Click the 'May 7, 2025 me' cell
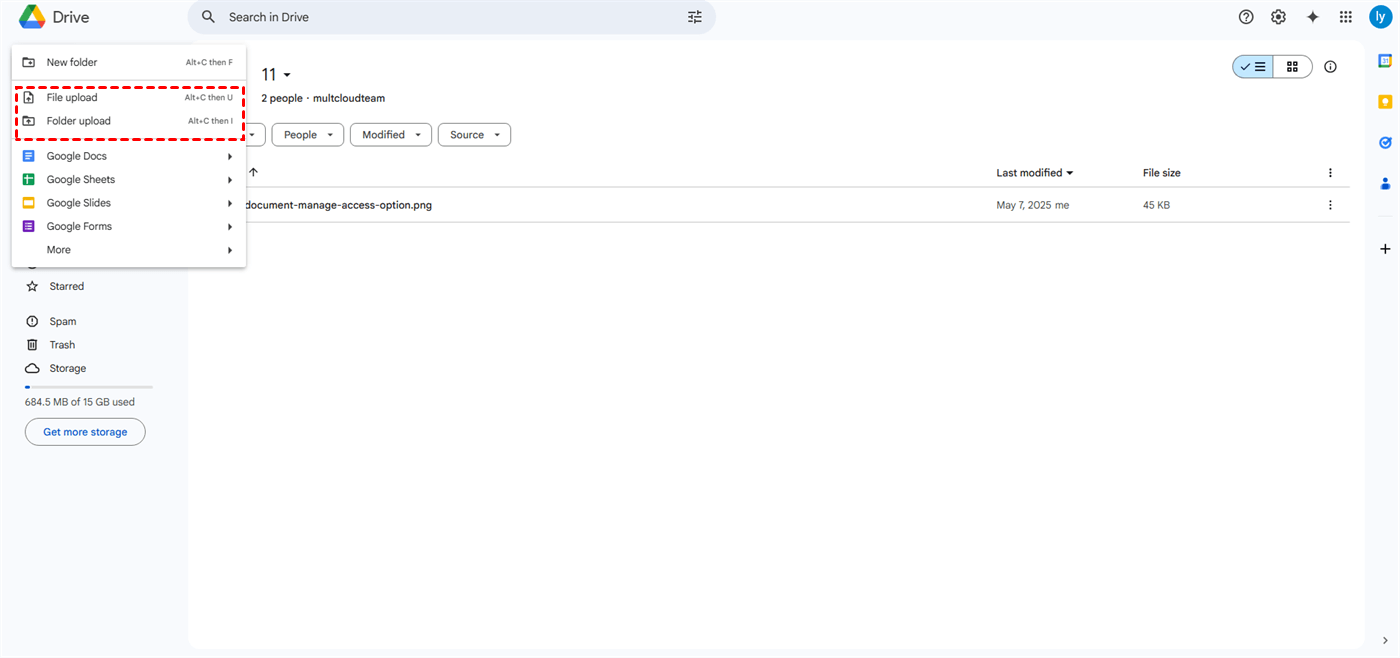Viewport: 1400px width, 658px height. [1033, 205]
